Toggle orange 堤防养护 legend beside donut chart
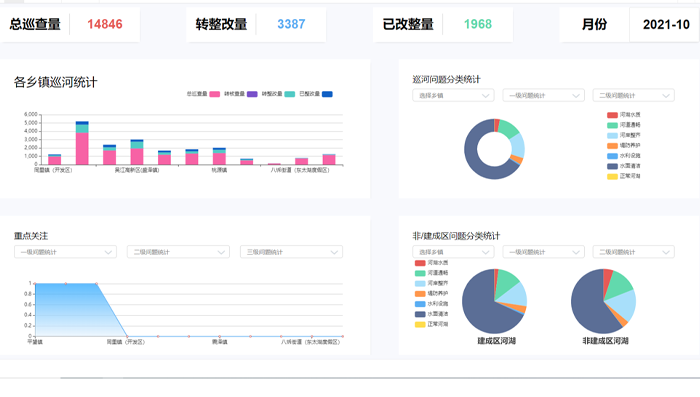 [x=624, y=146]
